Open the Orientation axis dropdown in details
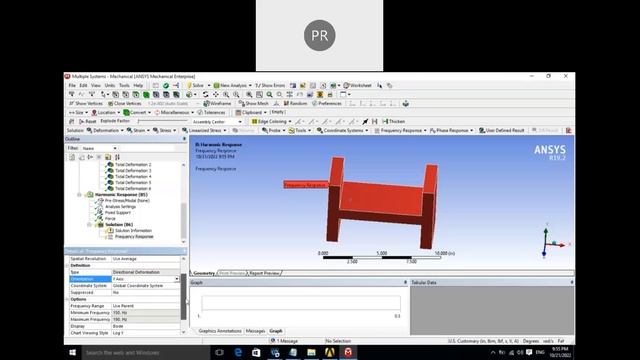Image resolution: width=640 pixels, height=360 pixels. (x=176, y=279)
